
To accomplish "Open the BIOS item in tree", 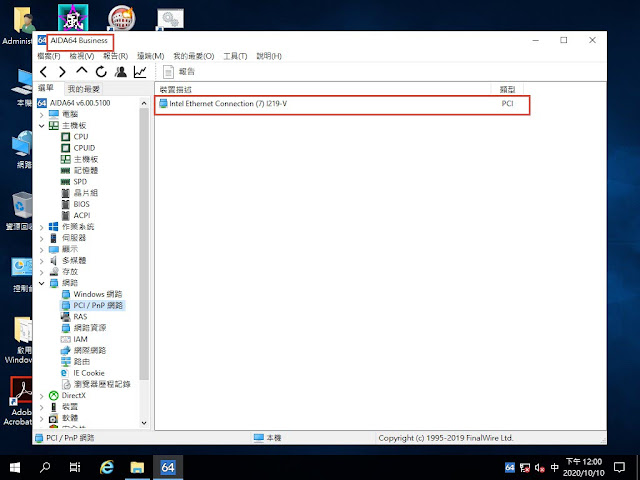I will click(81, 204).
